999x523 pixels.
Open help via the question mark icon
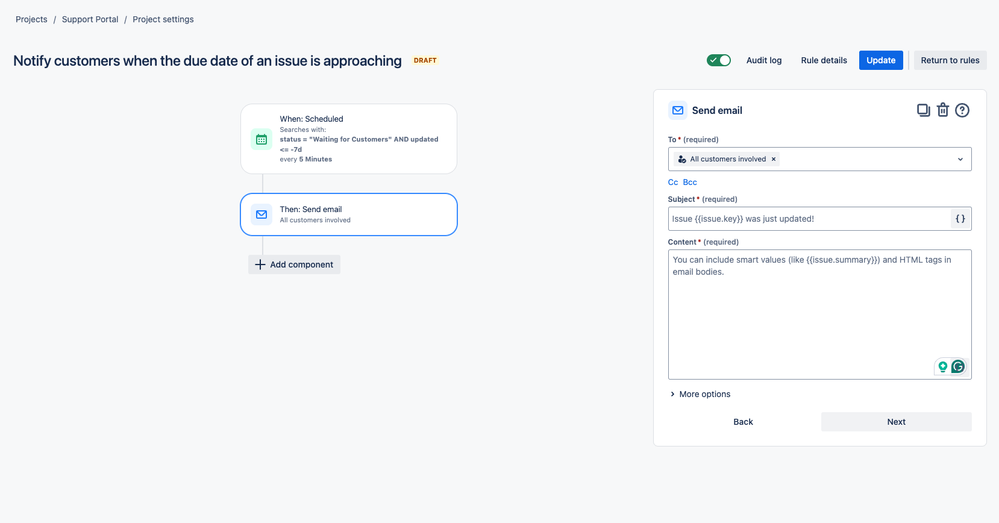[x=962, y=110]
